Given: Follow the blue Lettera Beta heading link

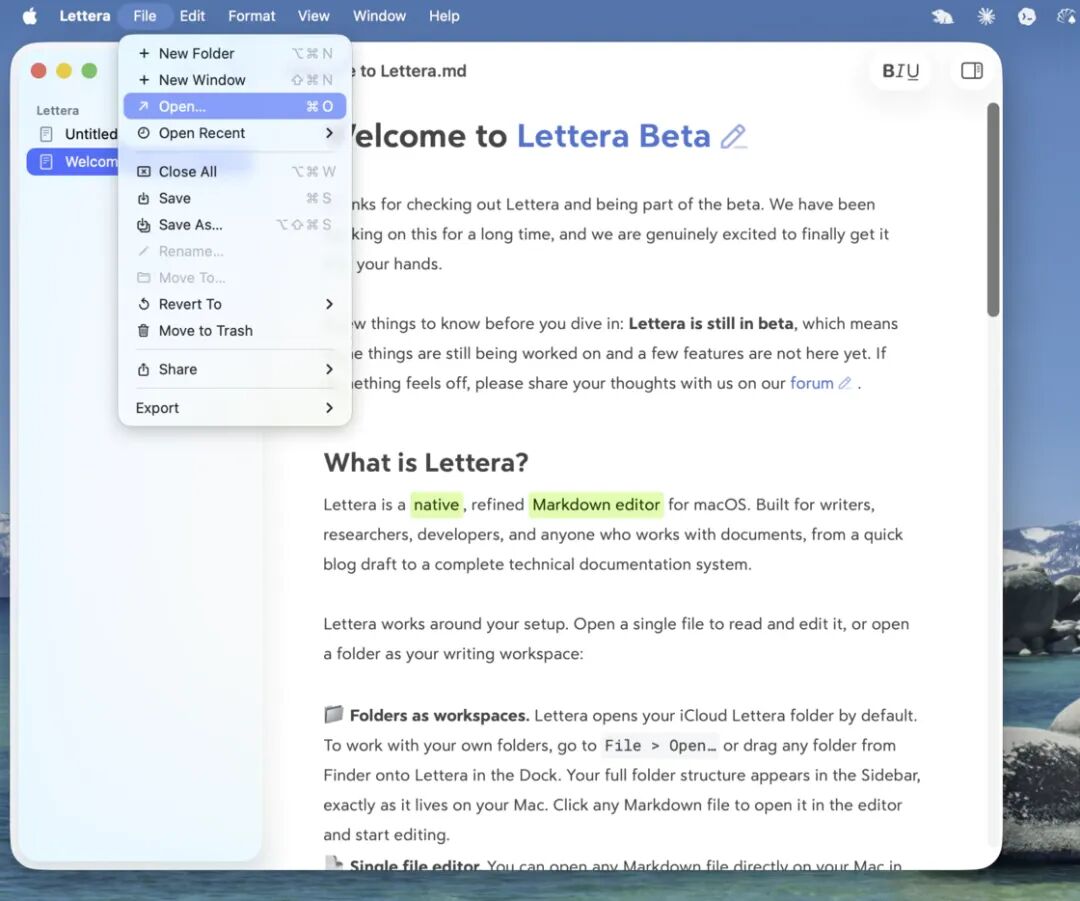Looking at the screenshot, I should (x=613, y=136).
